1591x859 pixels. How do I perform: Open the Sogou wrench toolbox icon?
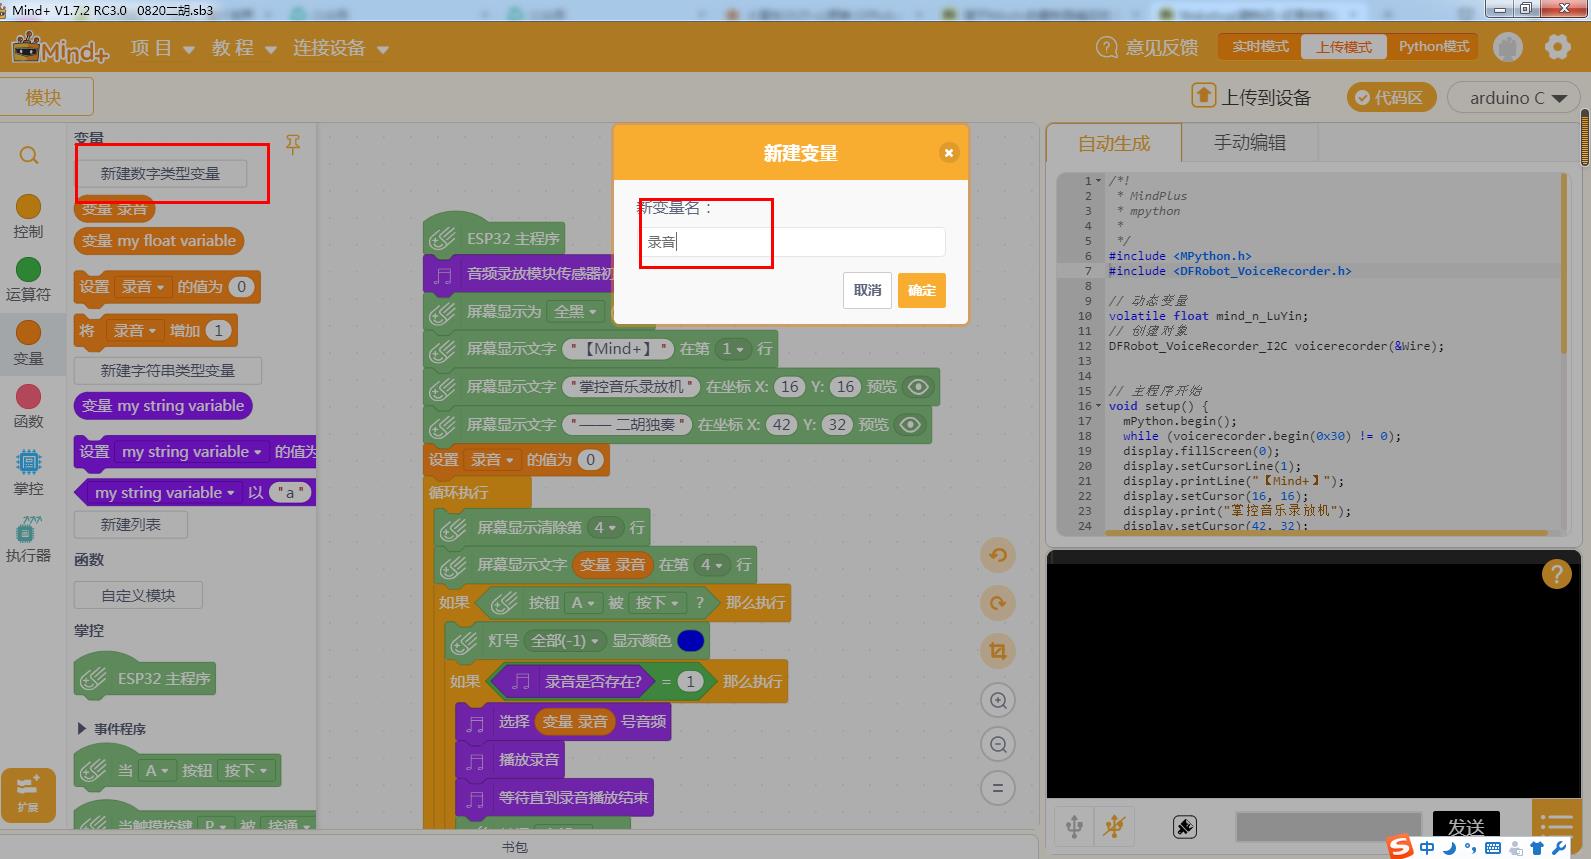coord(1559,848)
